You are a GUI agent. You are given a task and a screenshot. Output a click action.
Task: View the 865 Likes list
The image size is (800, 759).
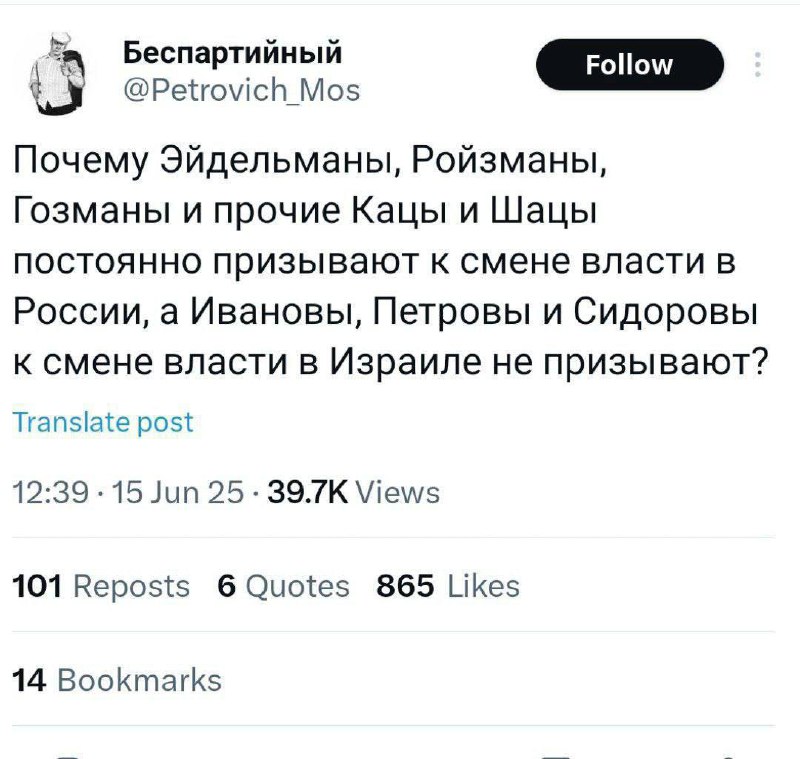(448, 585)
